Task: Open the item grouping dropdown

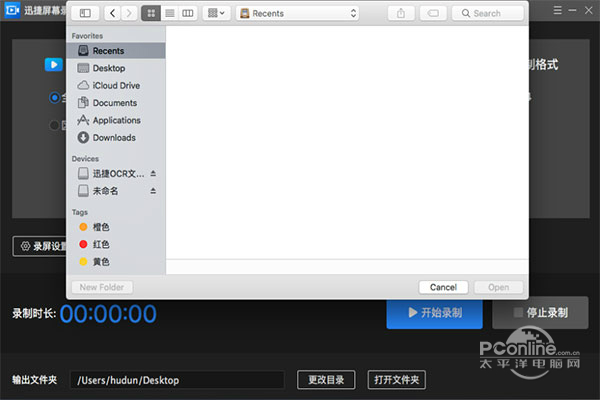Action: (x=216, y=13)
